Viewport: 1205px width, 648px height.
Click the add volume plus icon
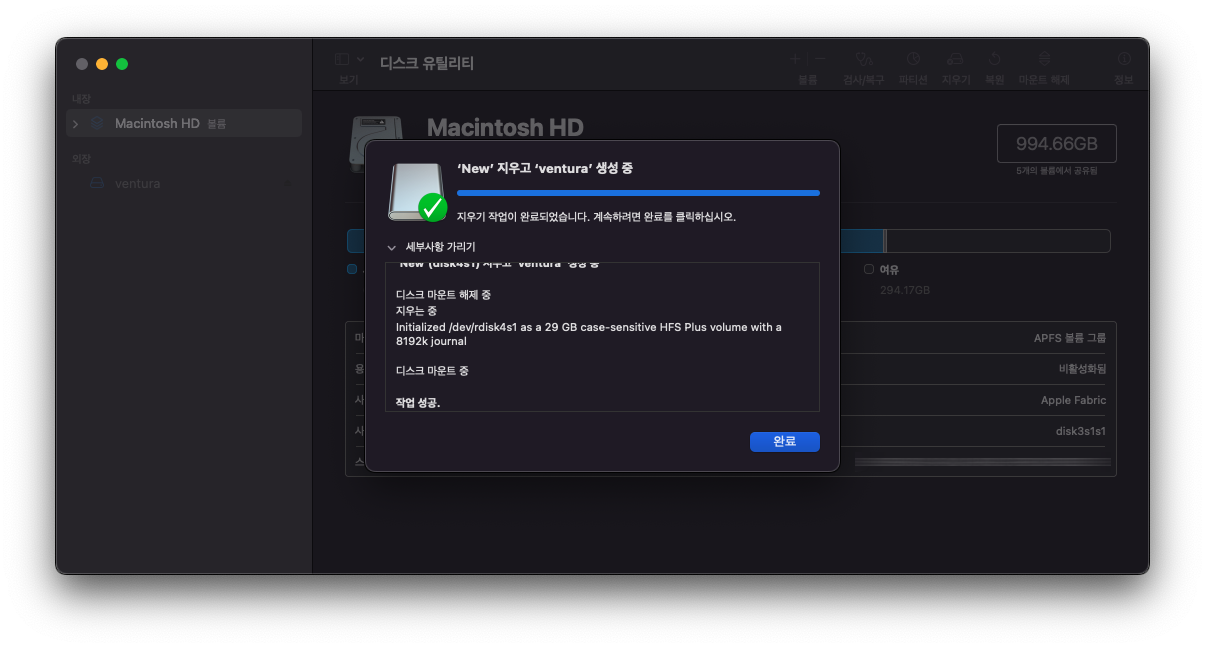pyautogui.click(x=795, y=60)
